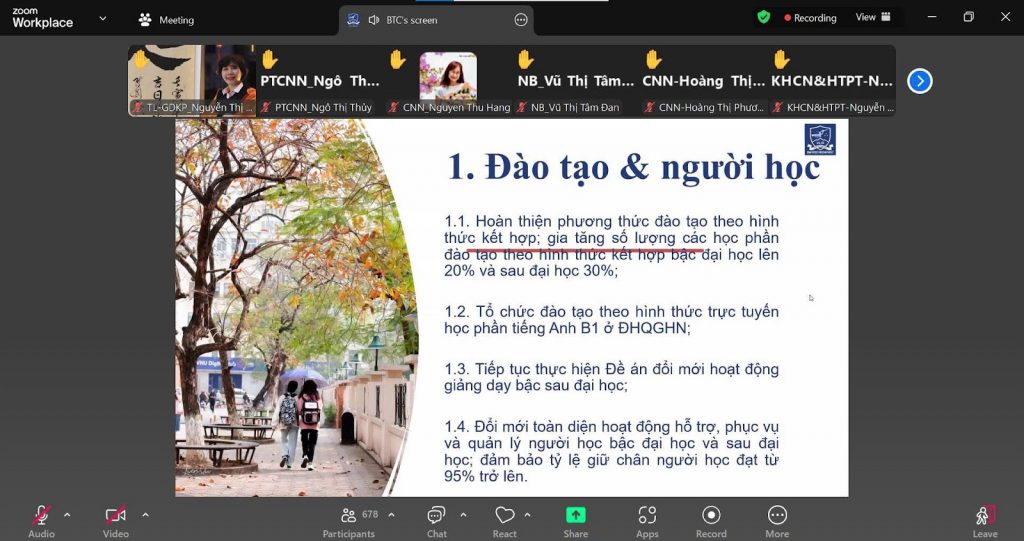Click the green Share screen button
The image size is (1024, 541).
[576, 518]
